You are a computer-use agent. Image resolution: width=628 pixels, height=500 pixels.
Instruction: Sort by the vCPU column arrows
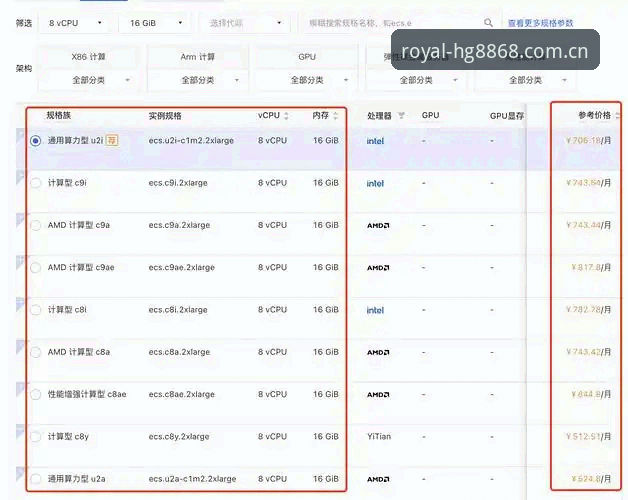(x=286, y=116)
